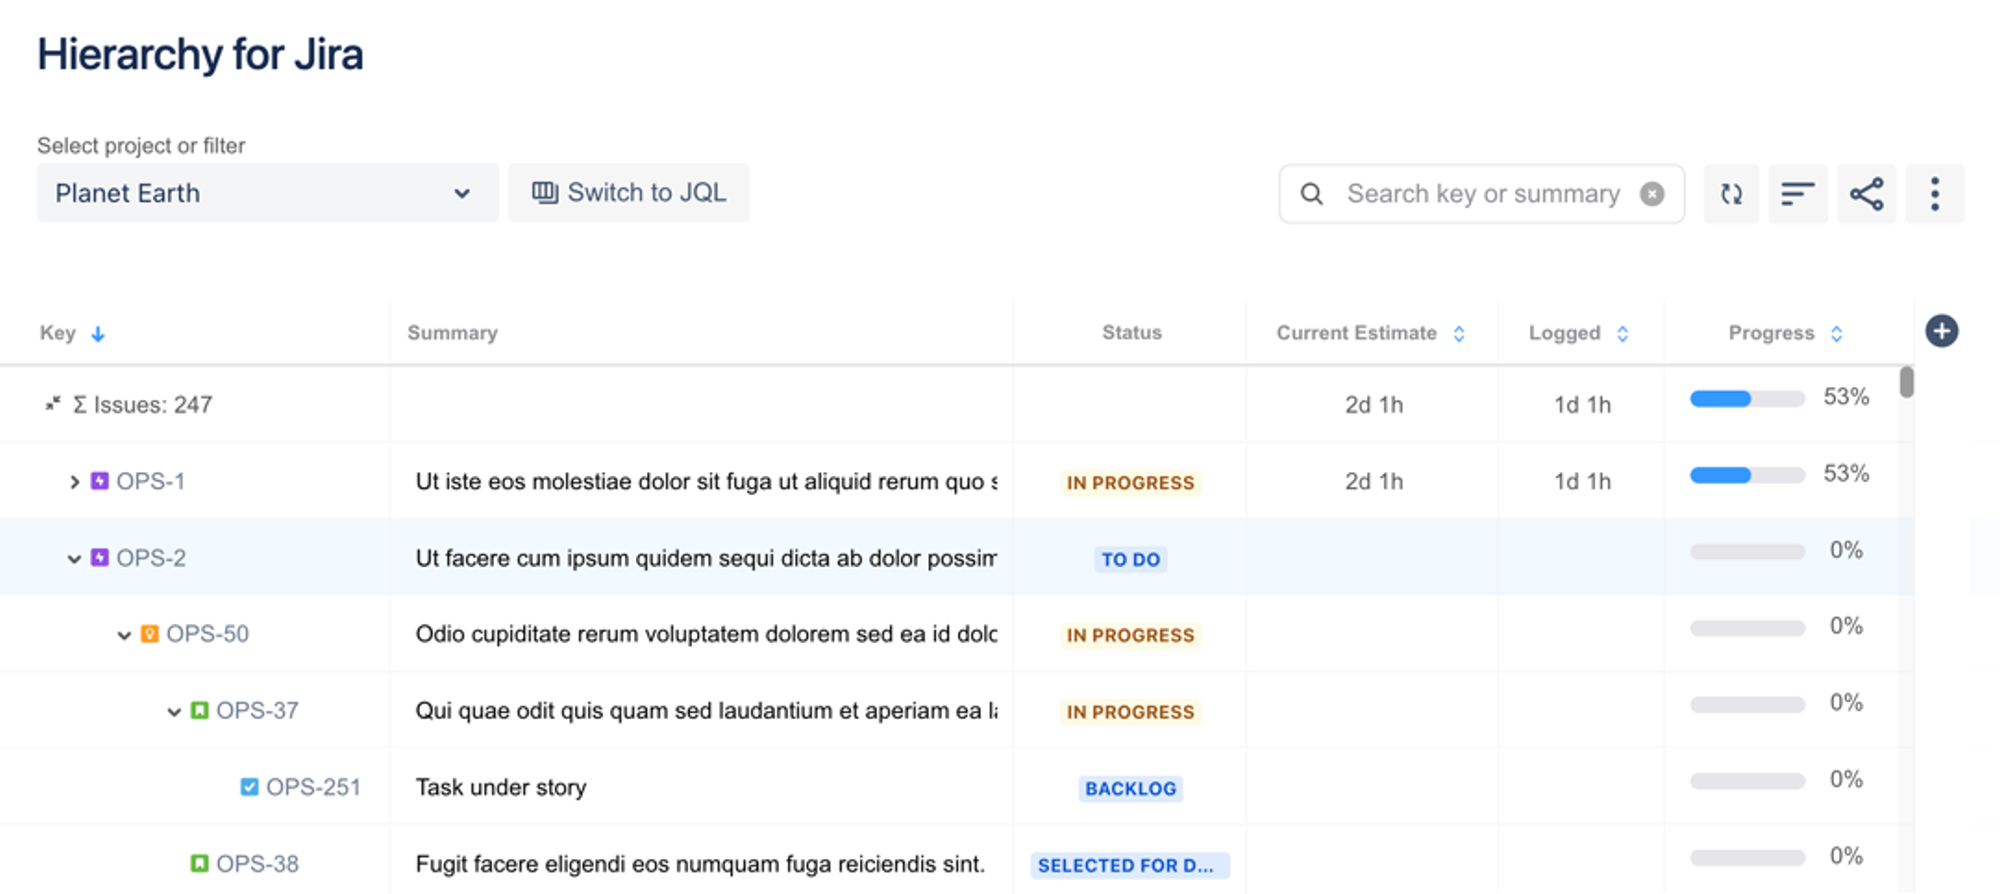Image resolution: width=2000 pixels, height=894 pixels.
Task: Click the progress bar of OPS-2
Action: (1747, 552)
